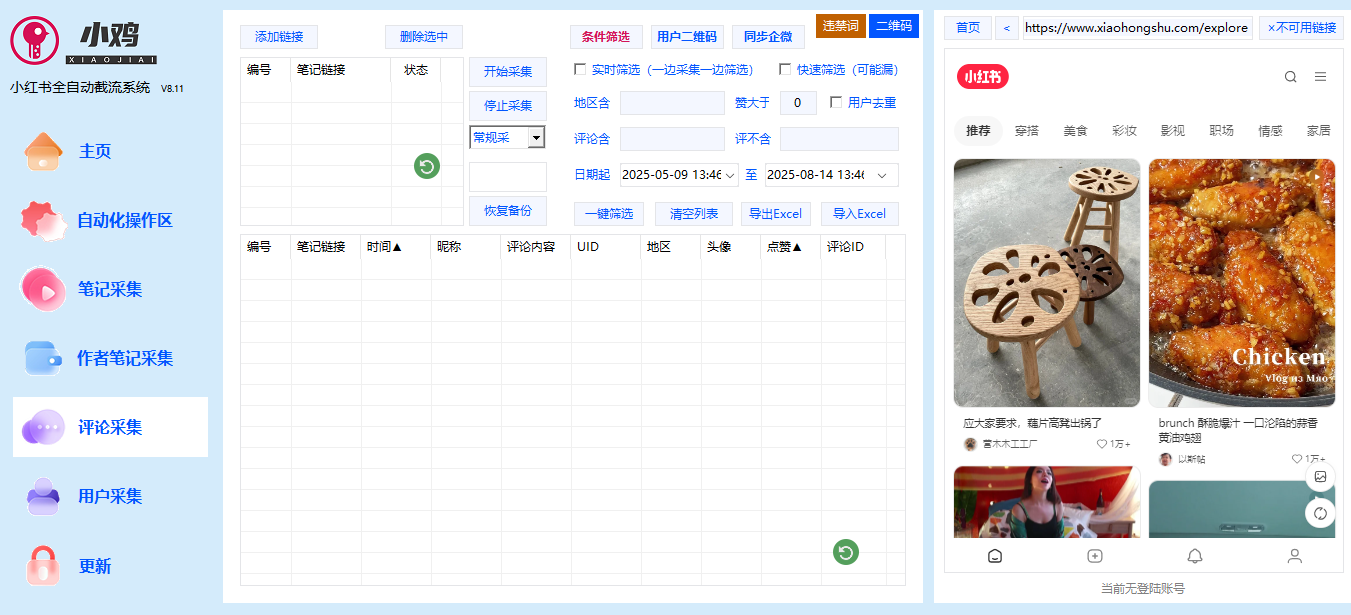Click the 恢复备份 button
The height and width of the screenshot is (615, 1351).
tap(508, 211)
